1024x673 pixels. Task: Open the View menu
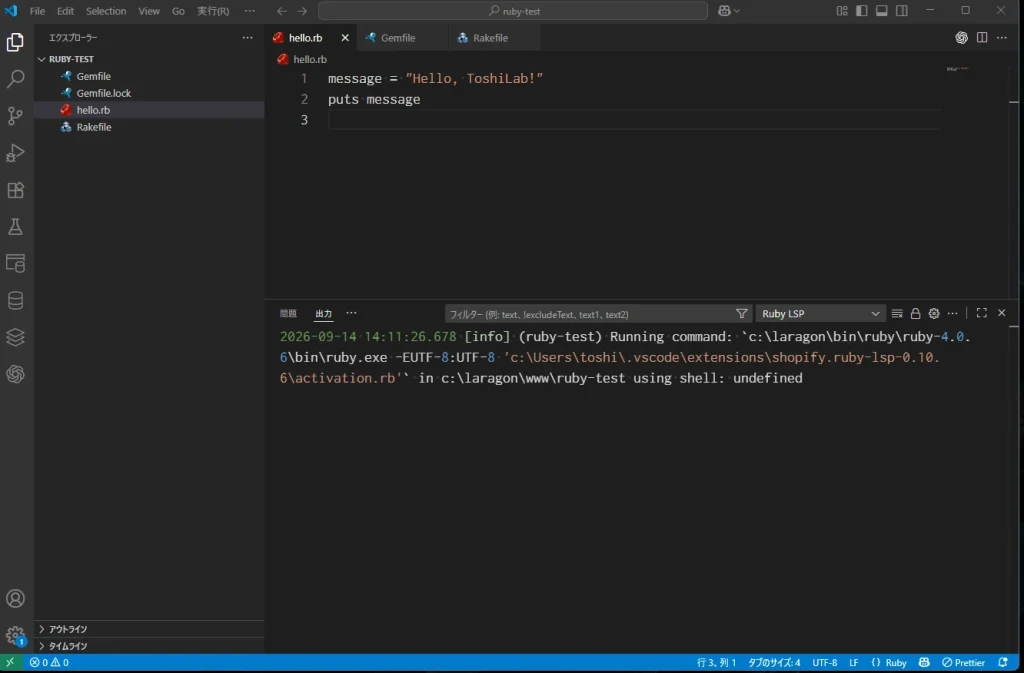coord(149,11)
